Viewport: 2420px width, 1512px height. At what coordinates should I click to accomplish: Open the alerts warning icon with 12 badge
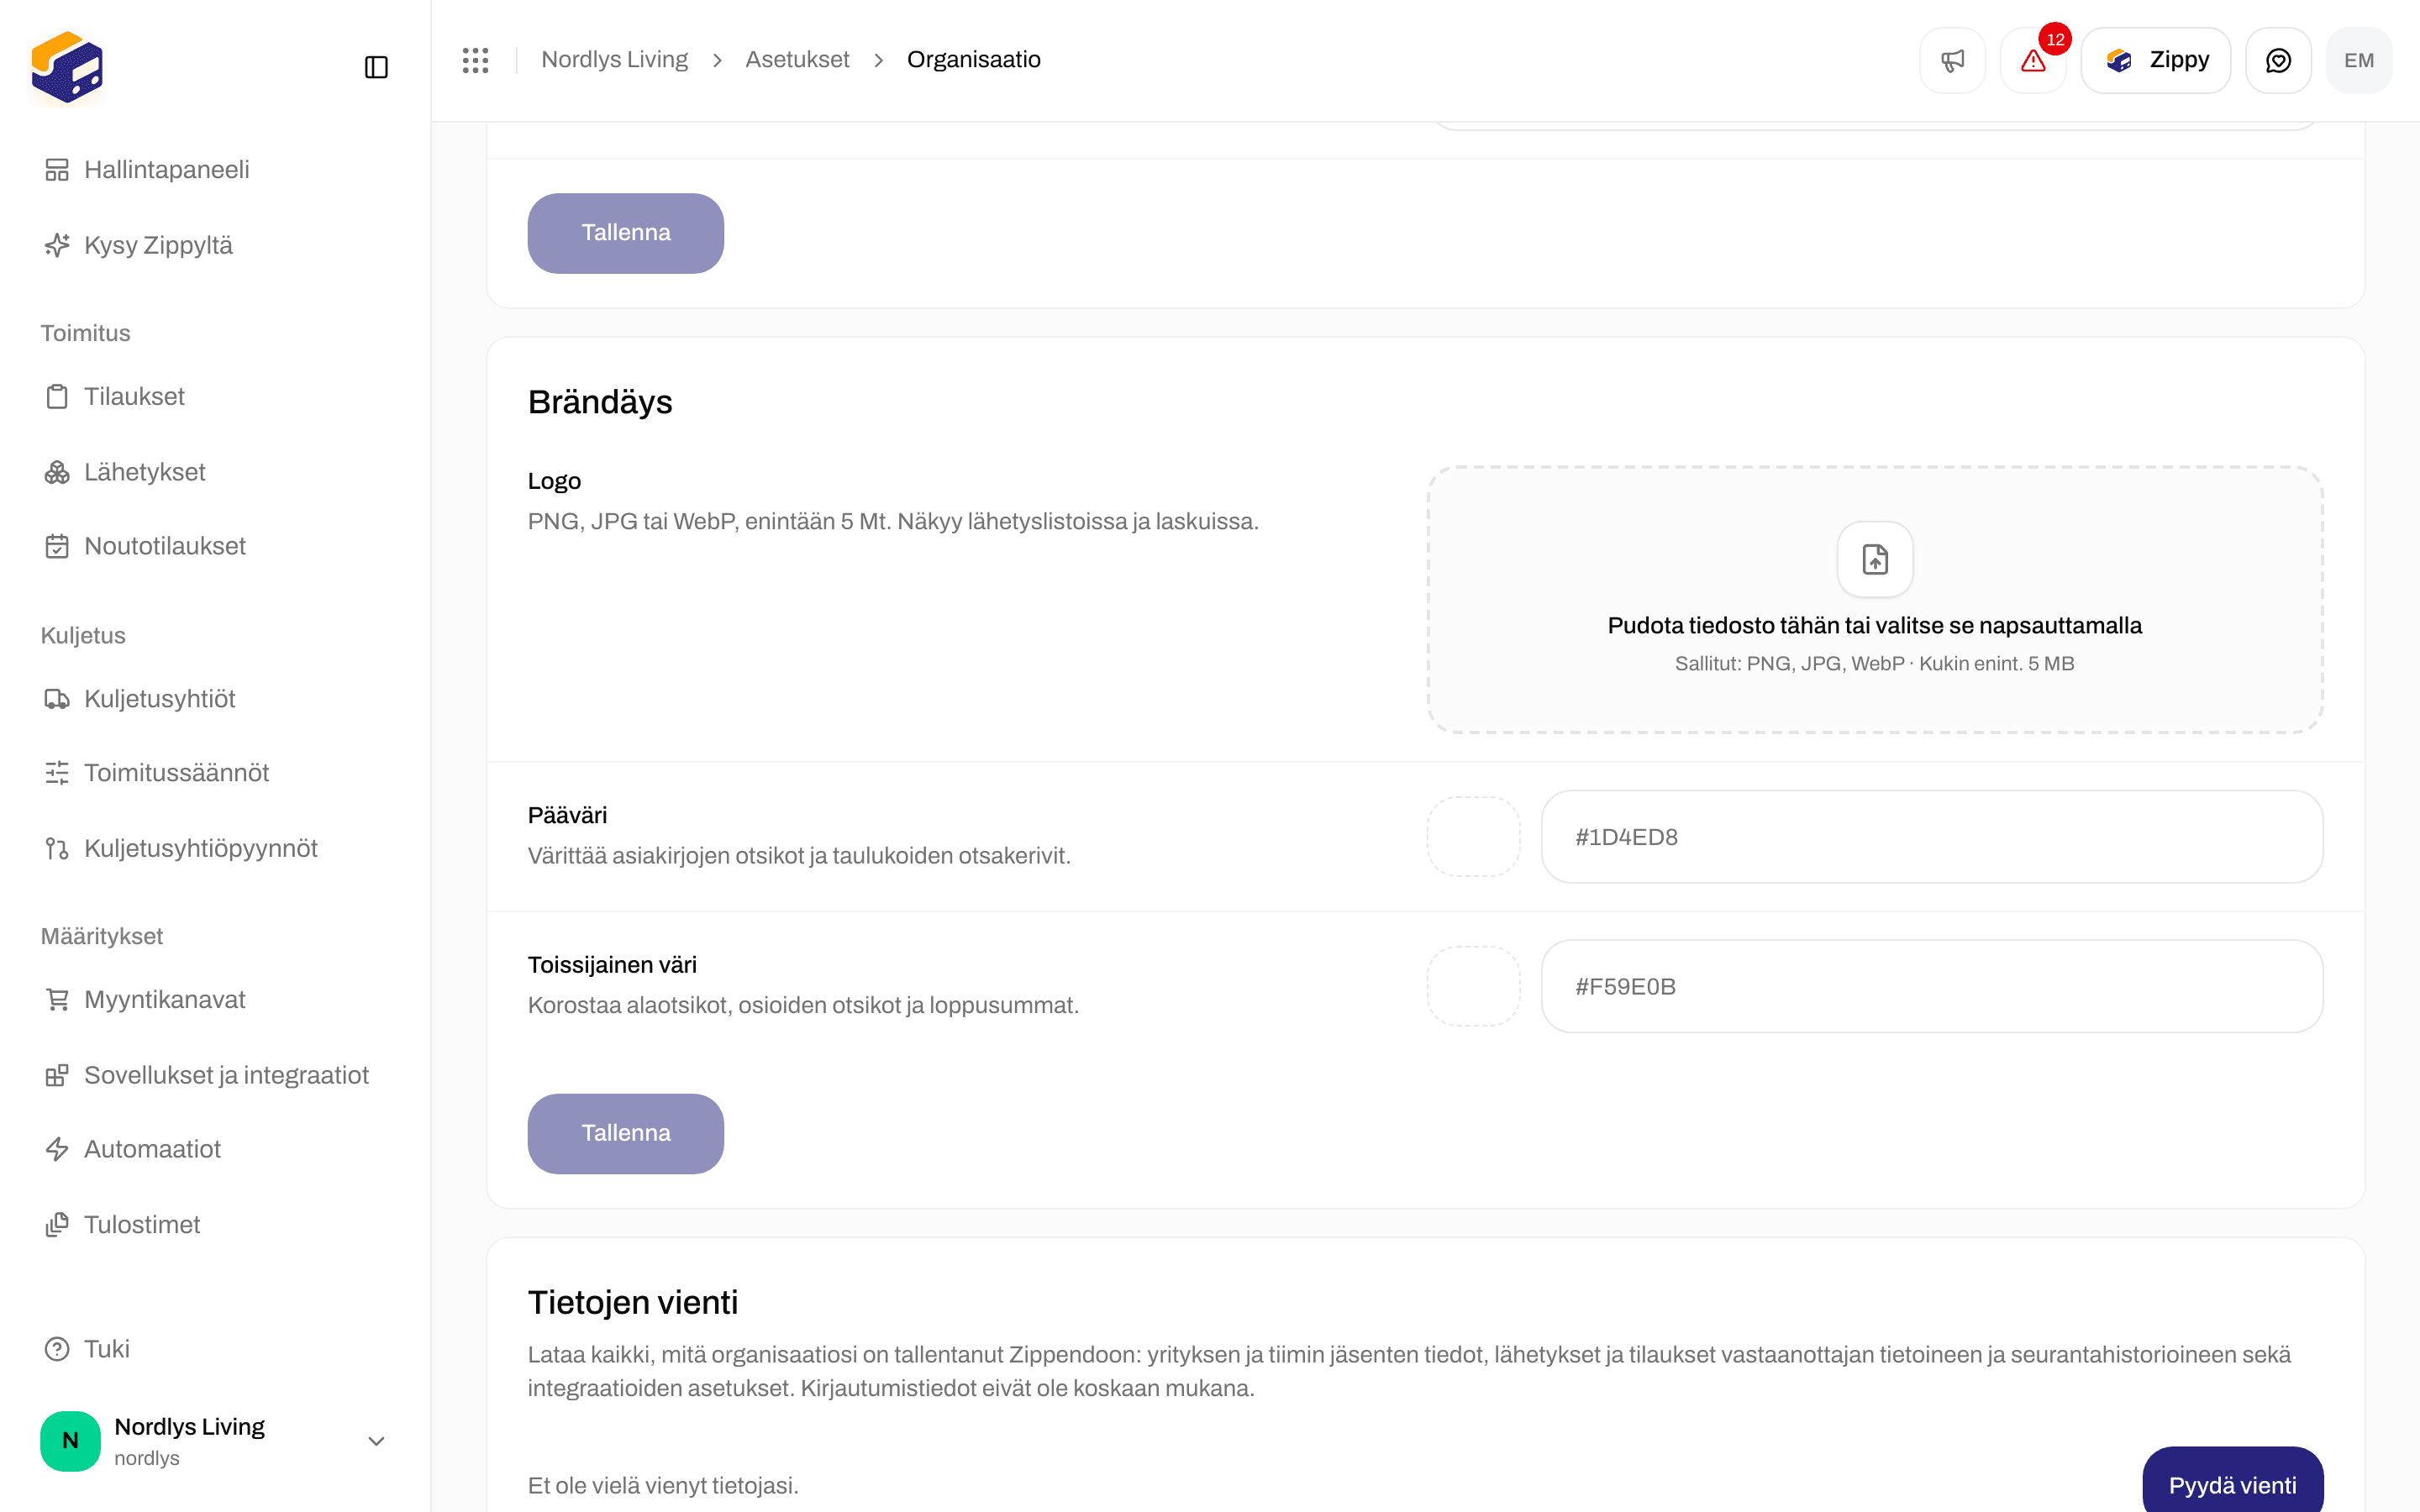pyautogui.click(x=2033, y=60)
